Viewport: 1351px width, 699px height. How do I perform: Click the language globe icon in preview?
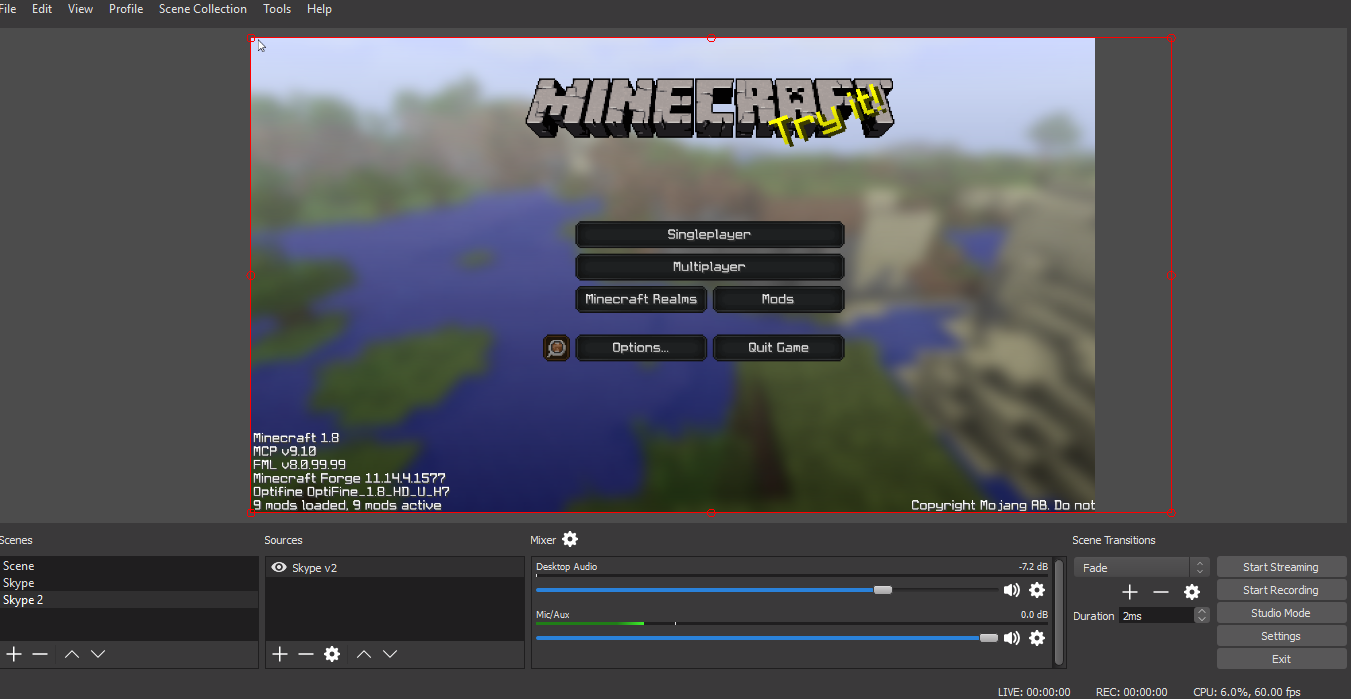tap(557, 347)
